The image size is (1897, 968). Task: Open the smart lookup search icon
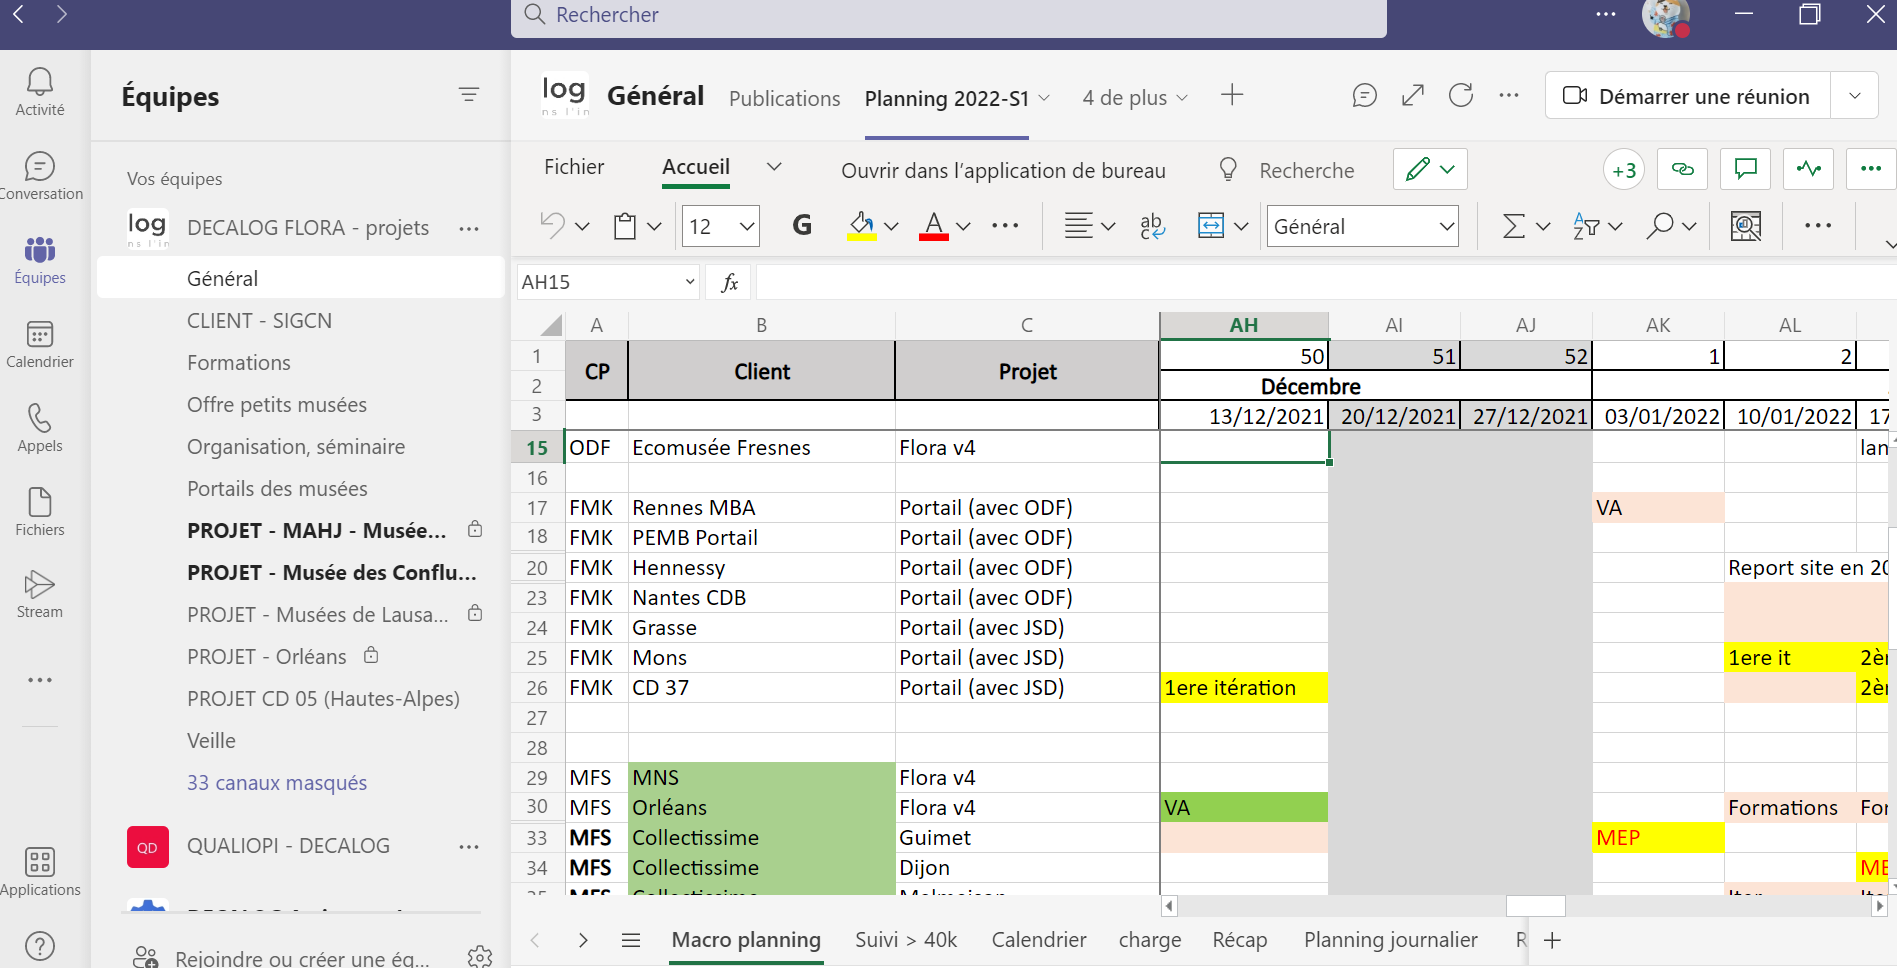pos(1746,226)
